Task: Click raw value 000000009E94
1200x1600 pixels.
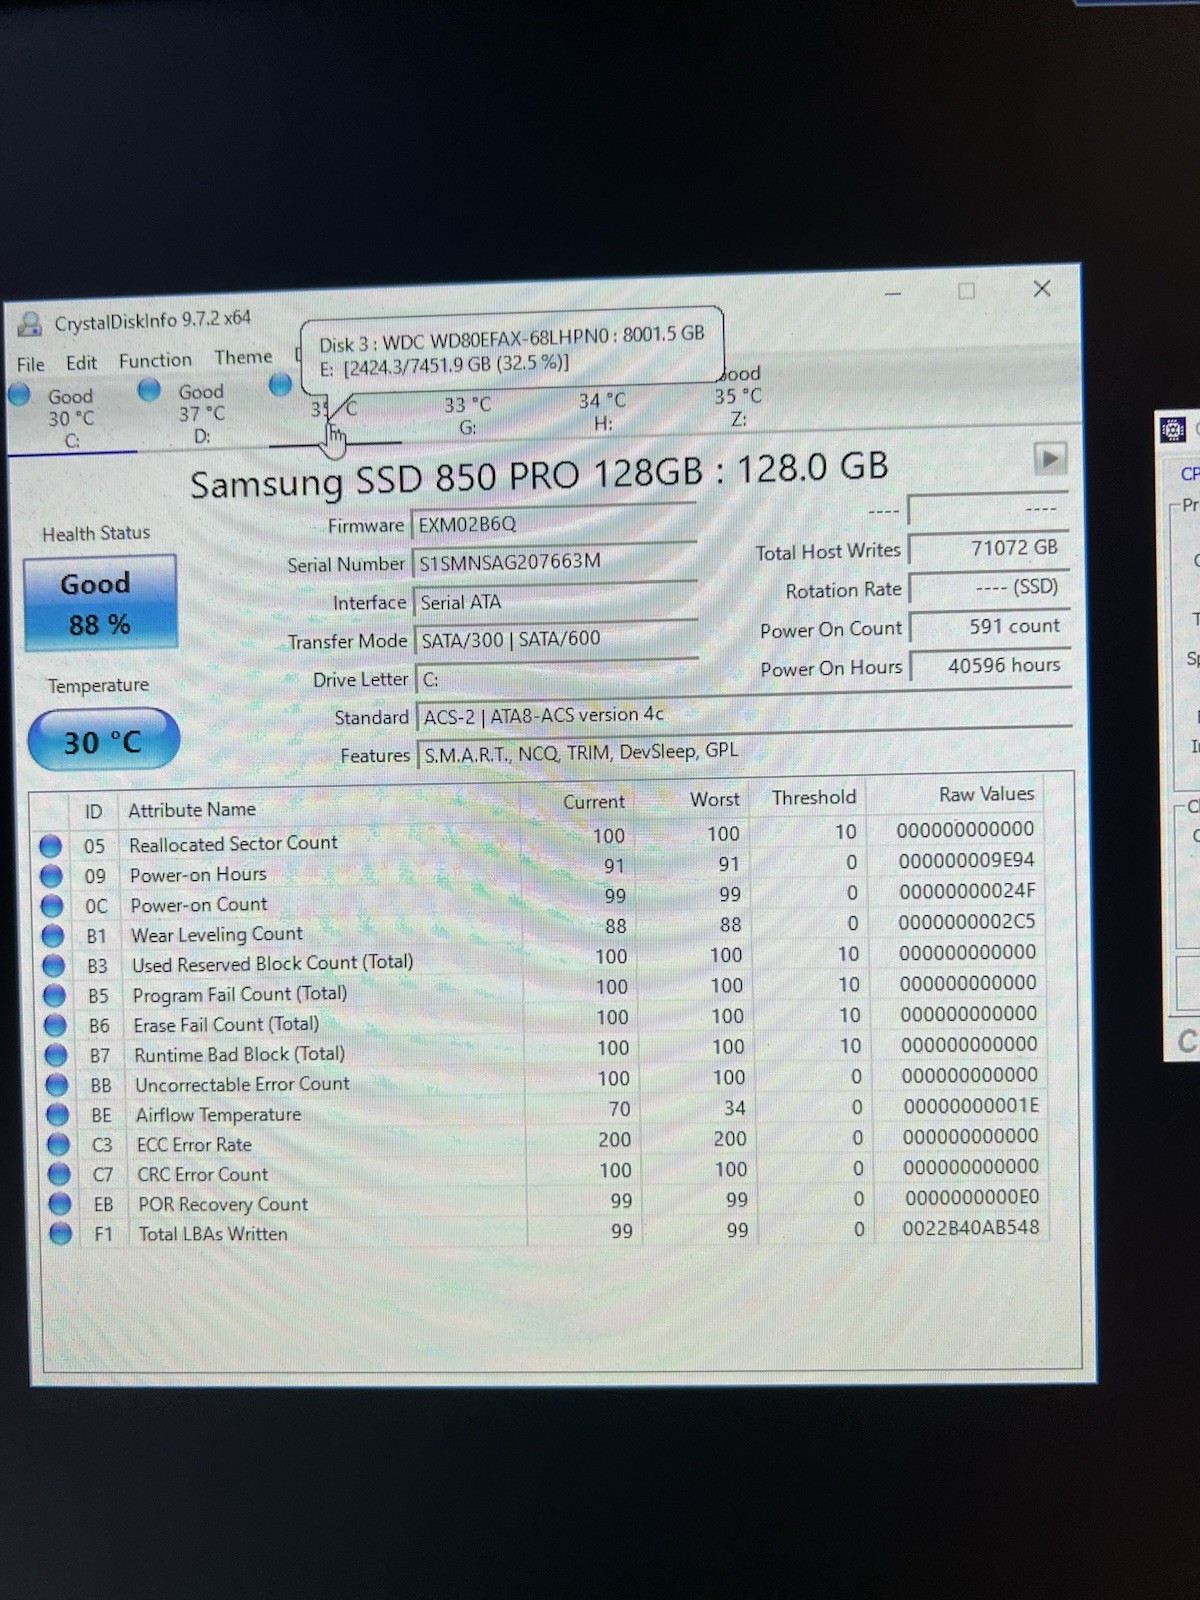Action: 966,860
